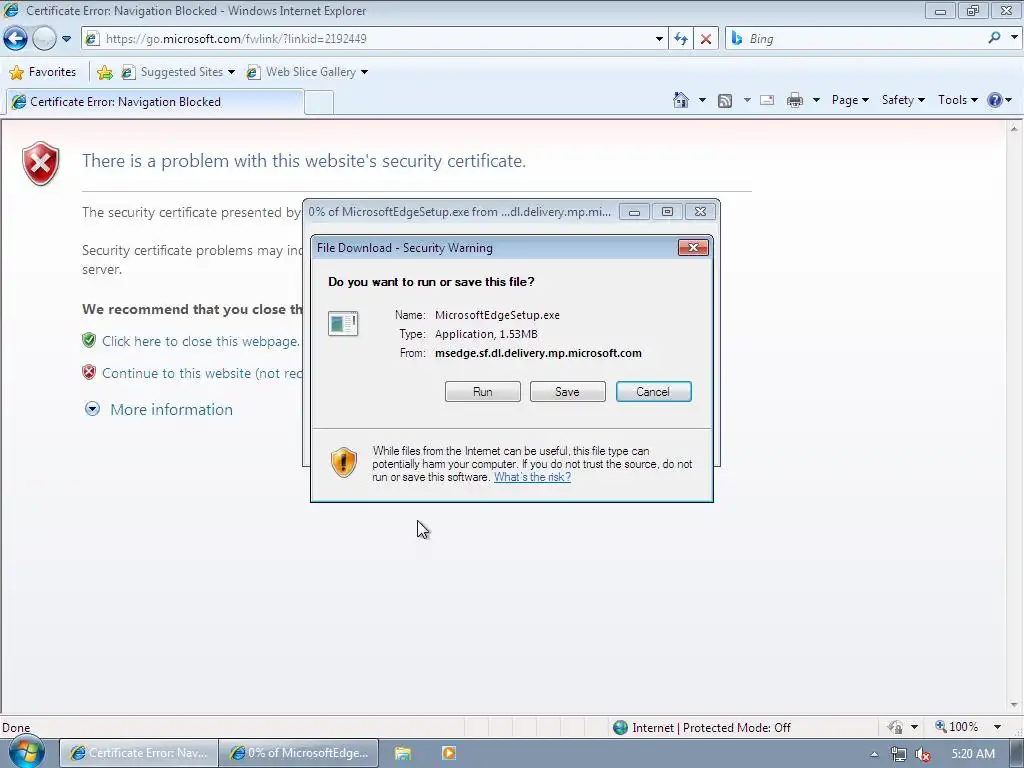
Task: Click the red shield certificate error icon
Action: click(x=40, y=163)
